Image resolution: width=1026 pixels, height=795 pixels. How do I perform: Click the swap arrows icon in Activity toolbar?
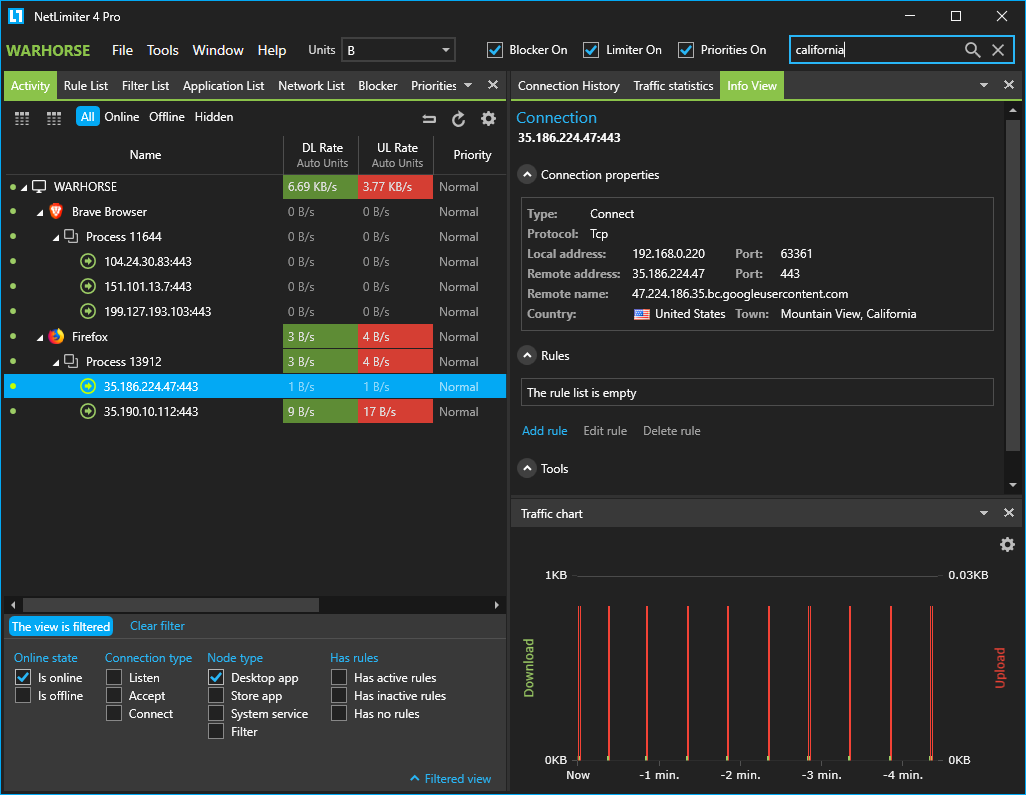(x=429, y=119)
